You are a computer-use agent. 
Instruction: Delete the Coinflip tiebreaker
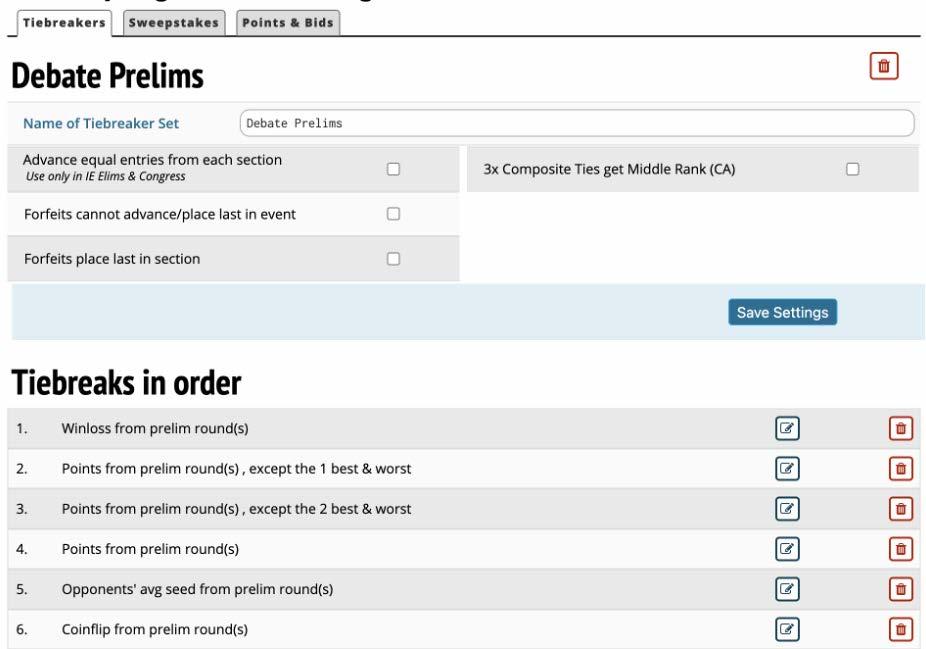click(x=901, y=628)
